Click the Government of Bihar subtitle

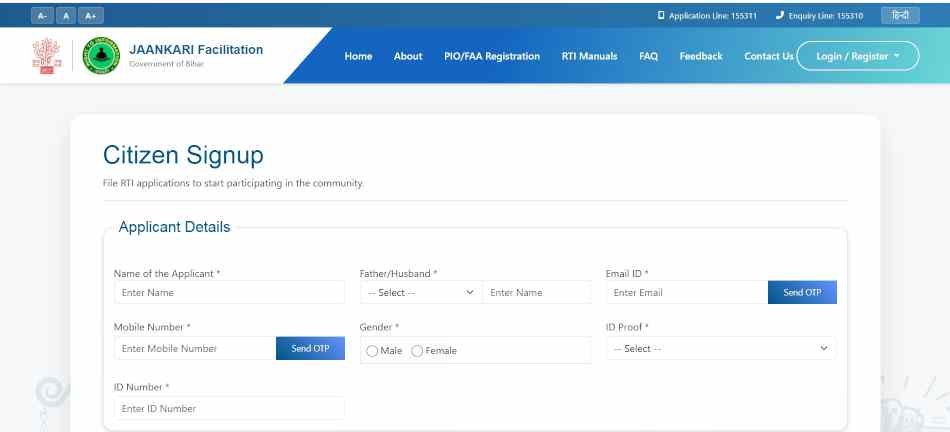click(x=167, y=64)
